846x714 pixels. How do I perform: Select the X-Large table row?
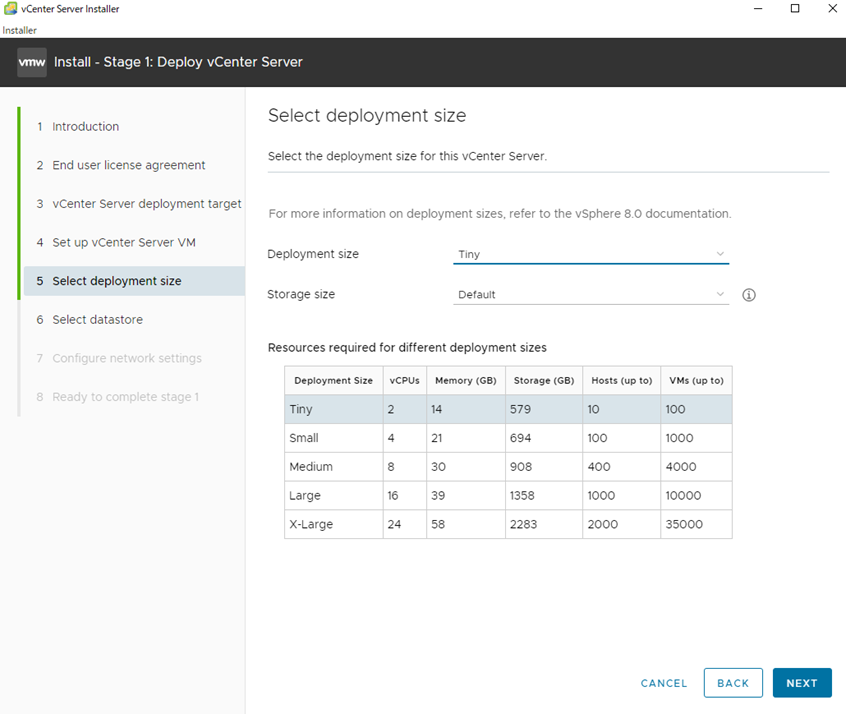pyautogui.click(x=507, y=524)
